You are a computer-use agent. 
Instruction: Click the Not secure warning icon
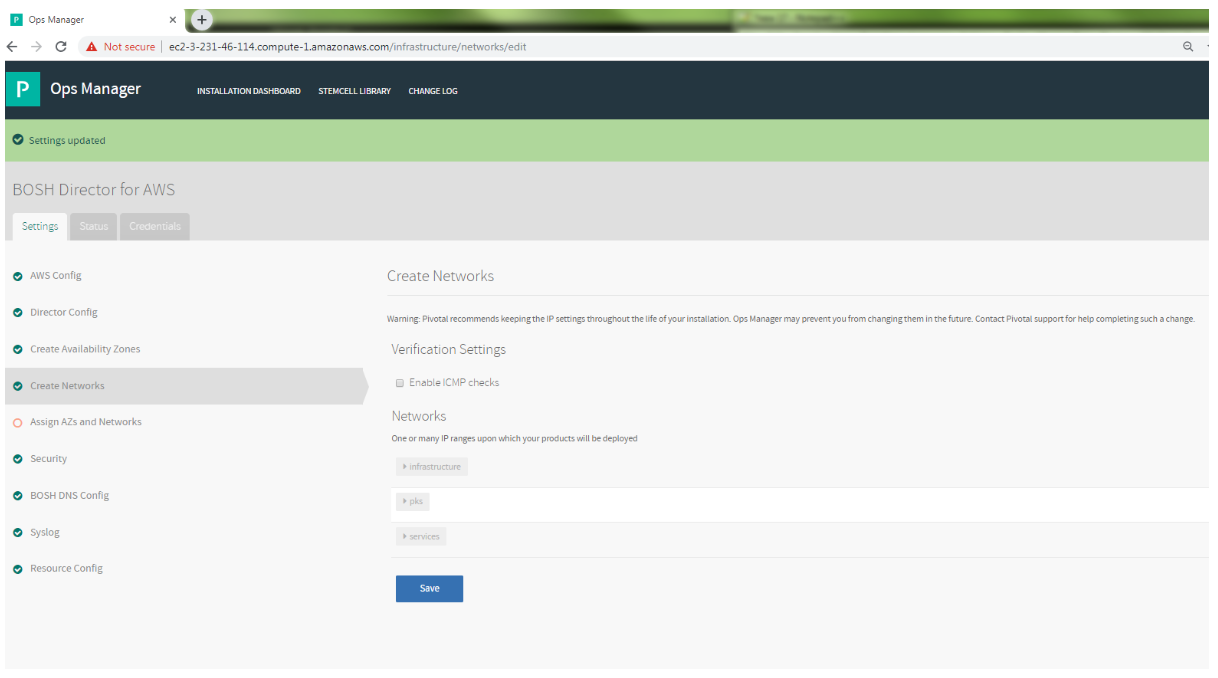91,46
